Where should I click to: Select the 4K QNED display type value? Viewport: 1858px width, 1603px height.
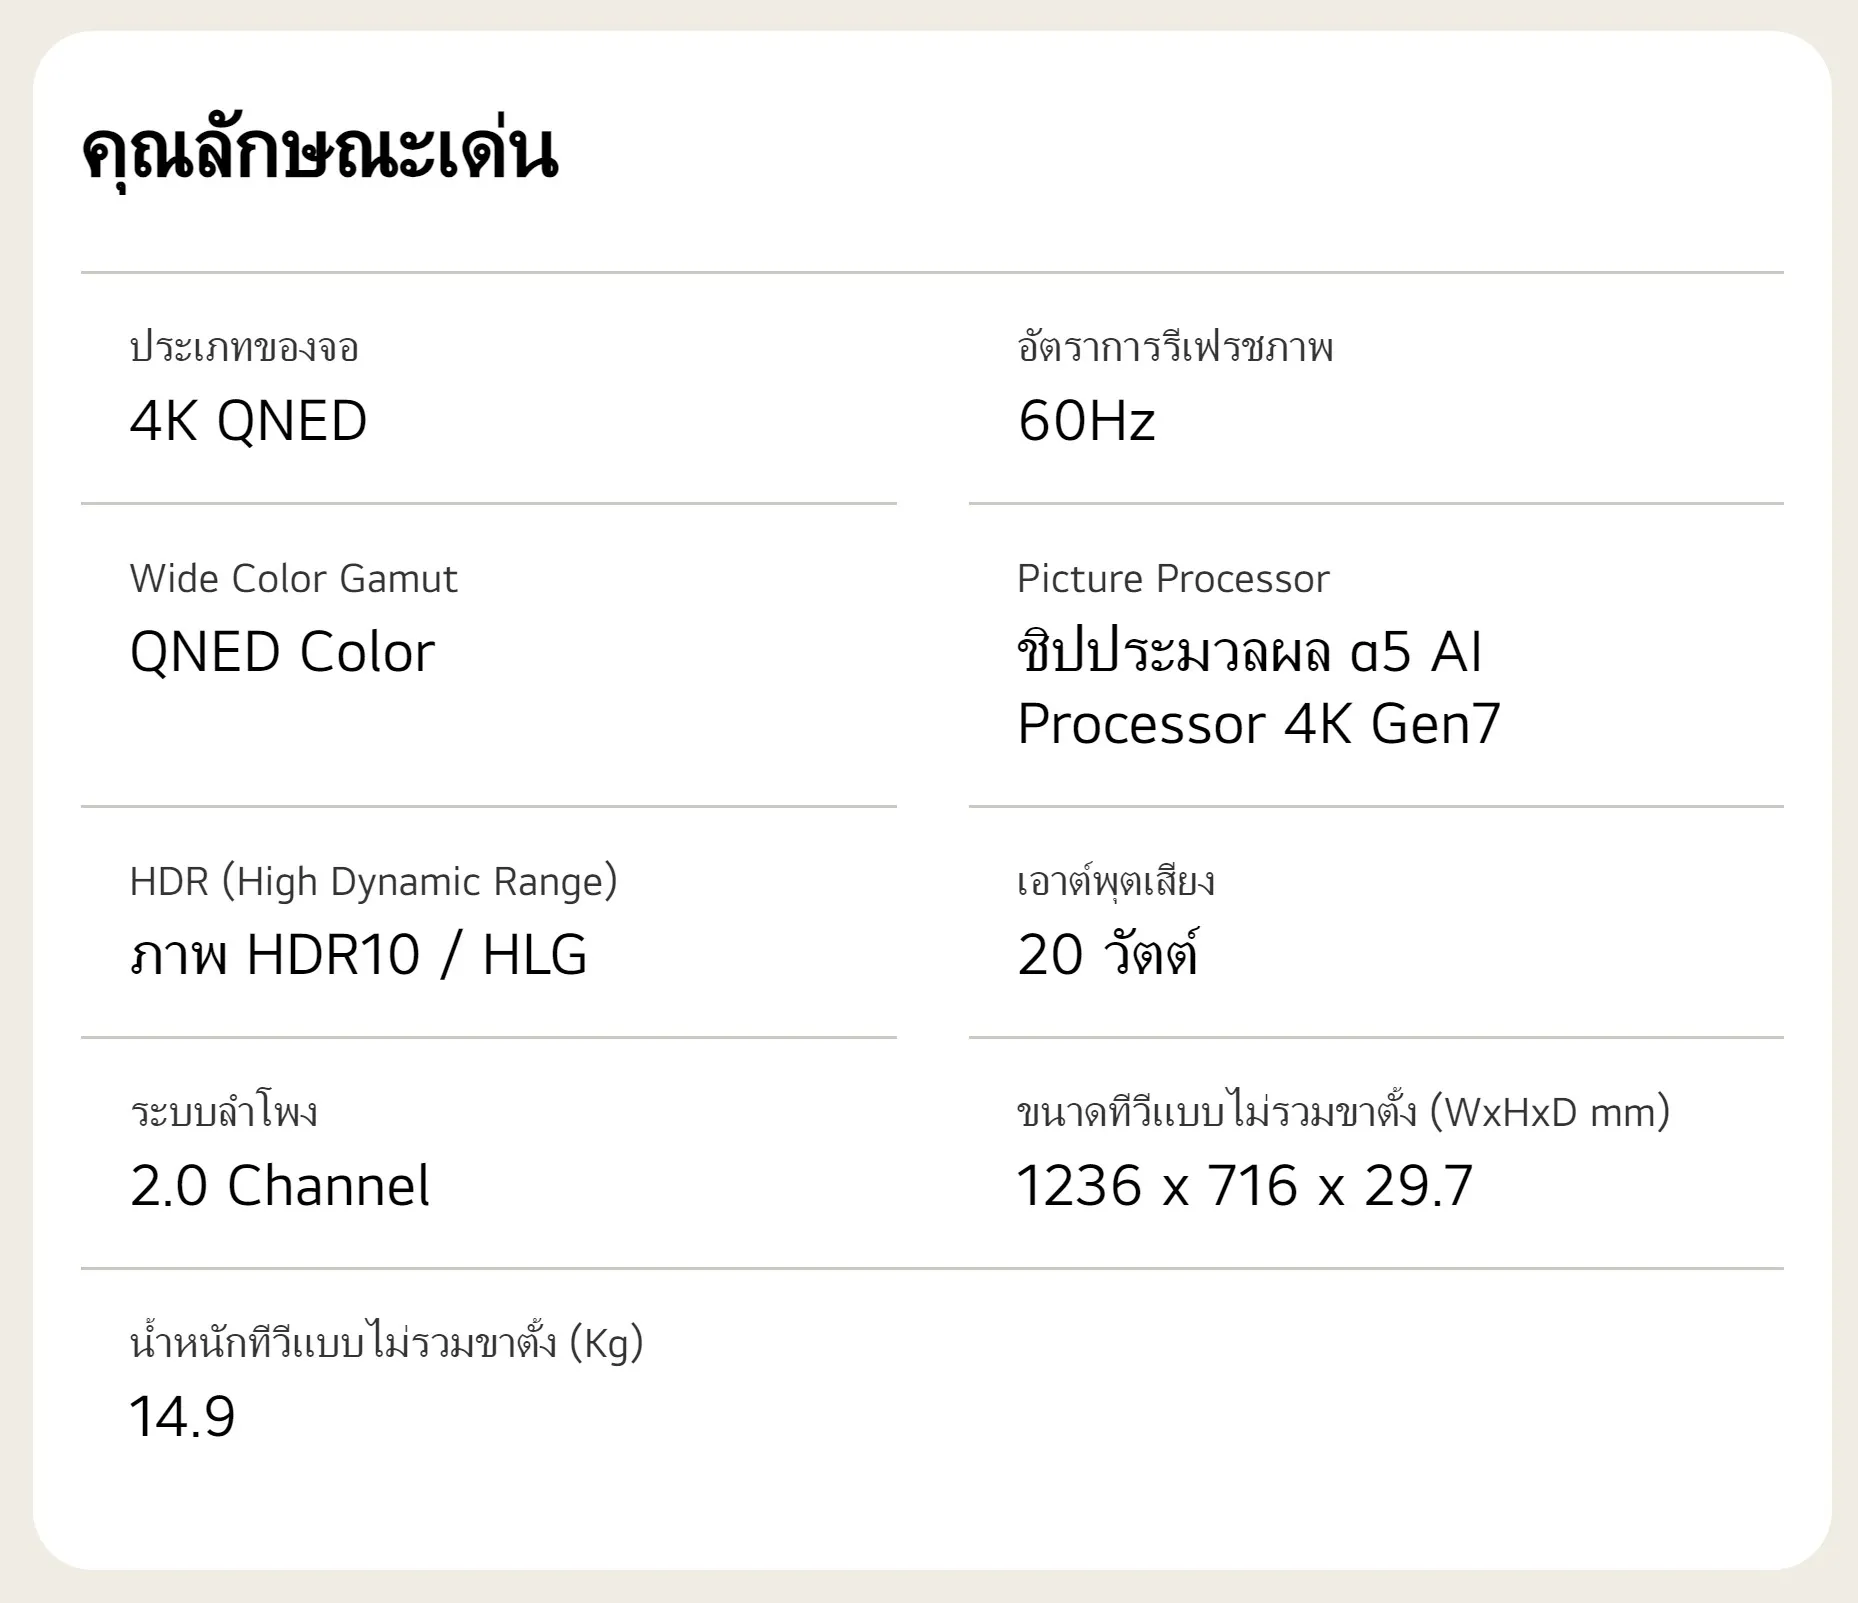(x=248, y=420)
